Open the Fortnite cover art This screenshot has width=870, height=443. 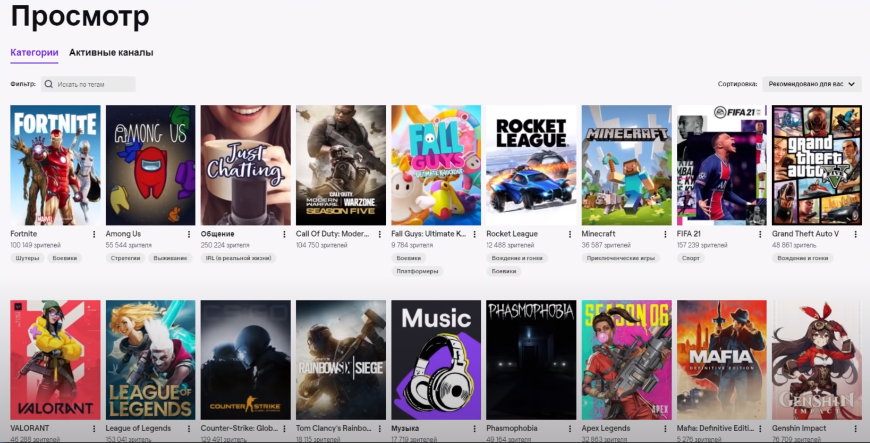(x=55, y=165)
